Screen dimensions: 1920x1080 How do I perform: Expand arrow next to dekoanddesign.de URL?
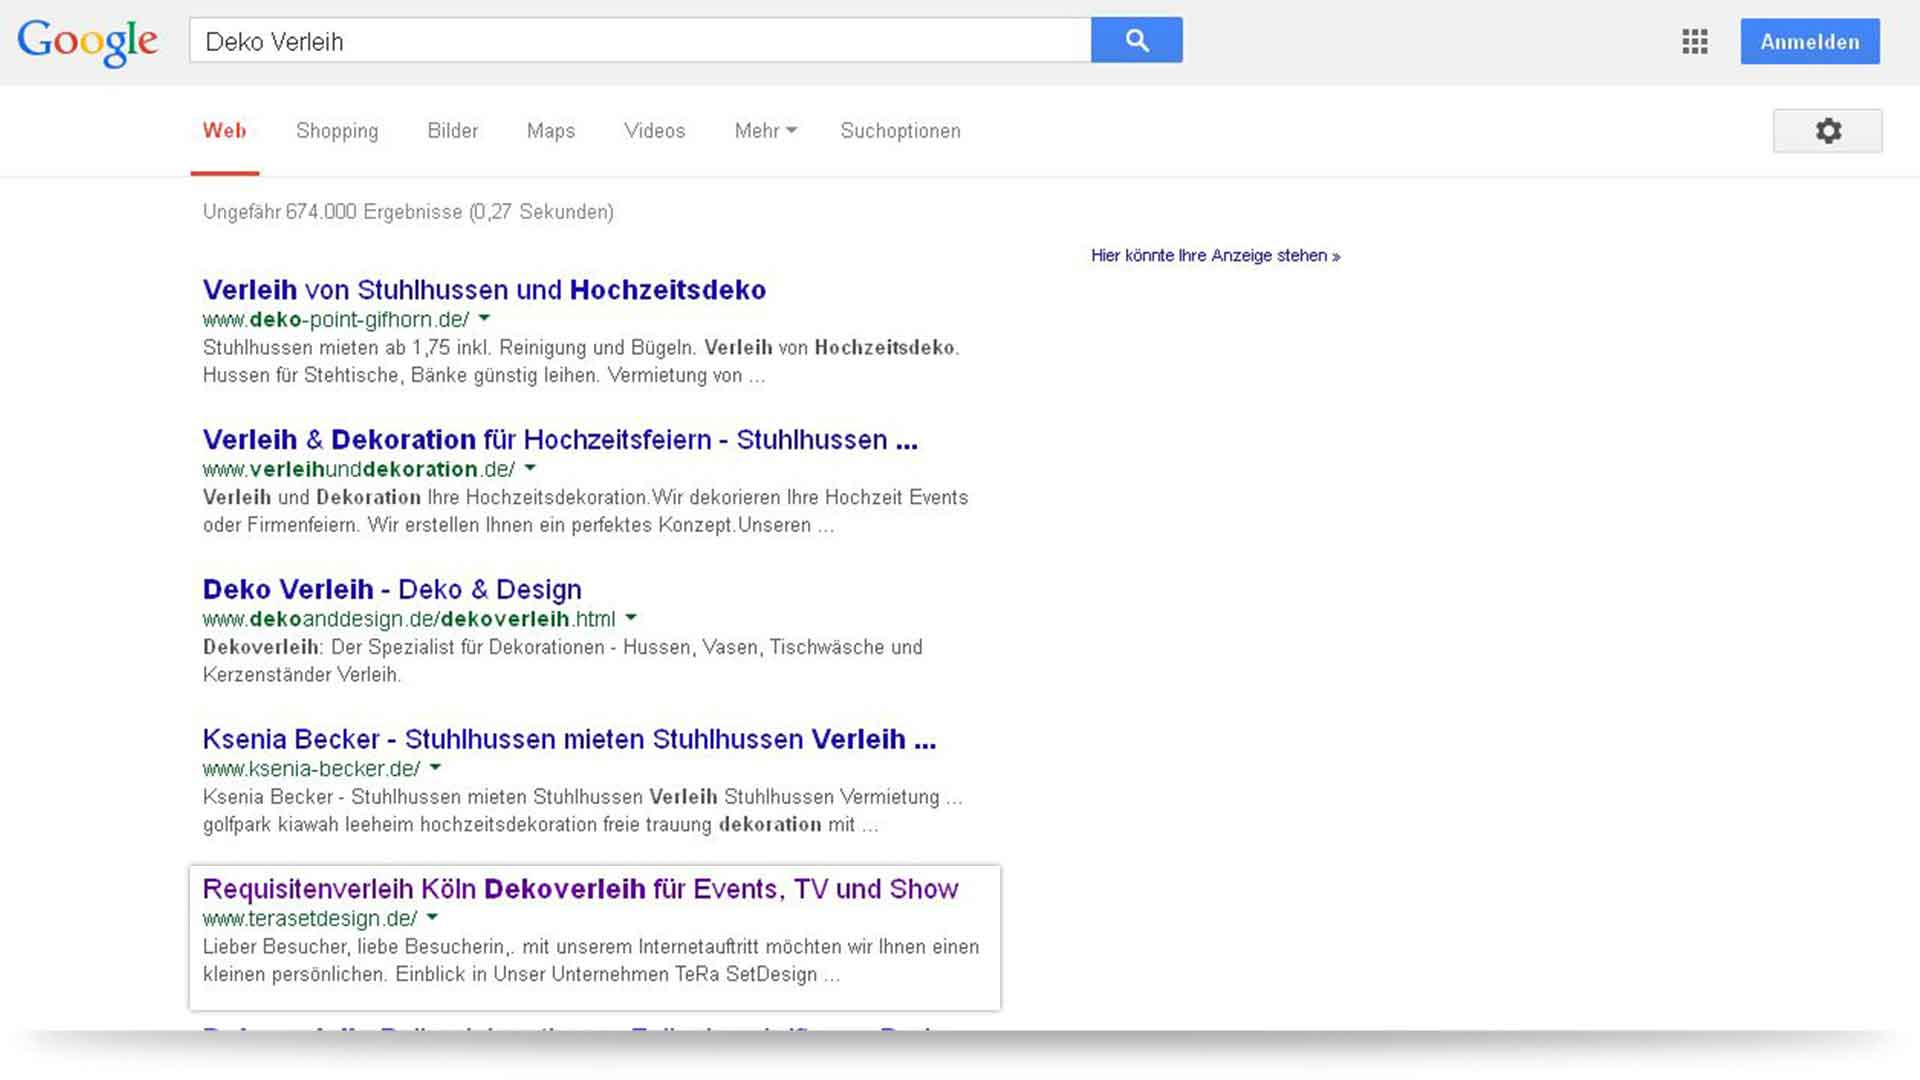click(x=631, y=618)
